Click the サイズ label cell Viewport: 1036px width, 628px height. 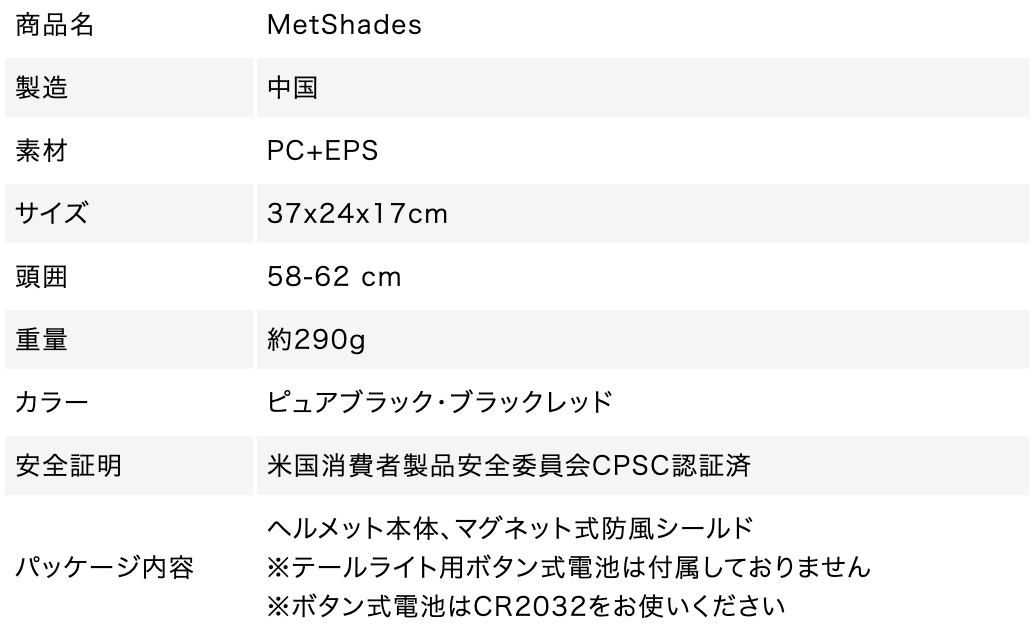(x=129, y=214)
